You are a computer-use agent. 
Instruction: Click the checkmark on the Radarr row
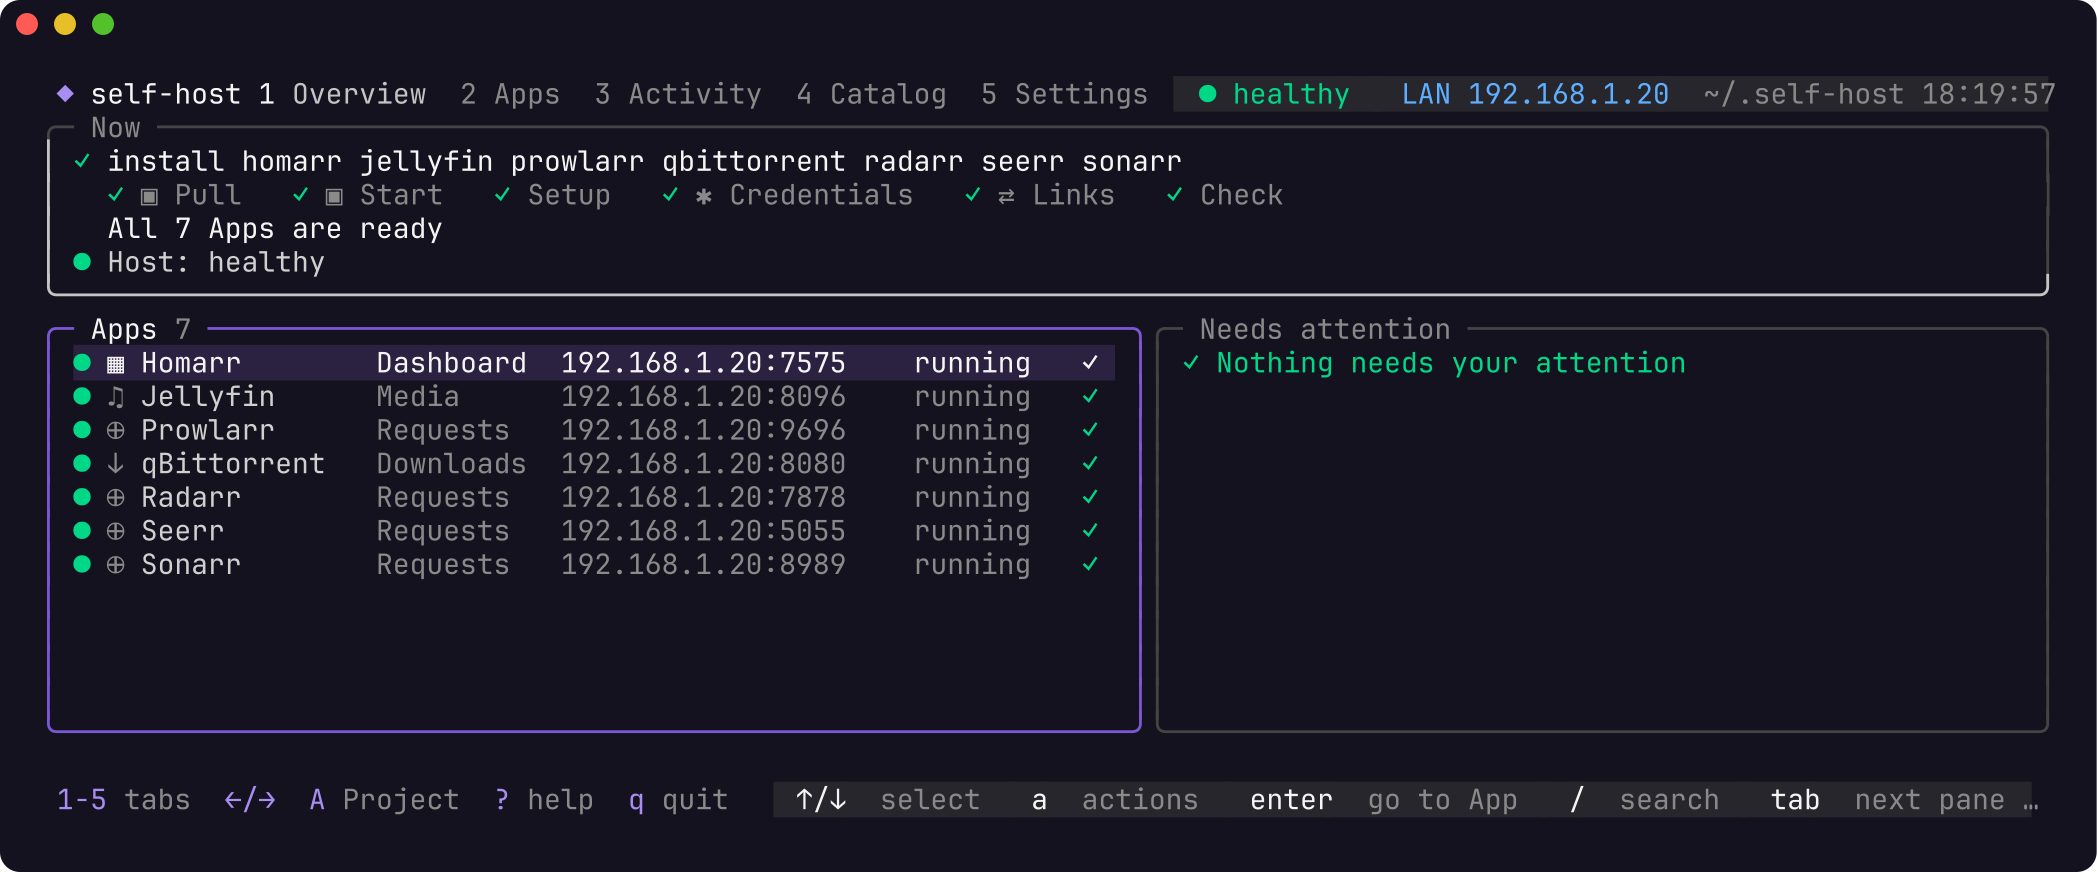click(1090, 497)
